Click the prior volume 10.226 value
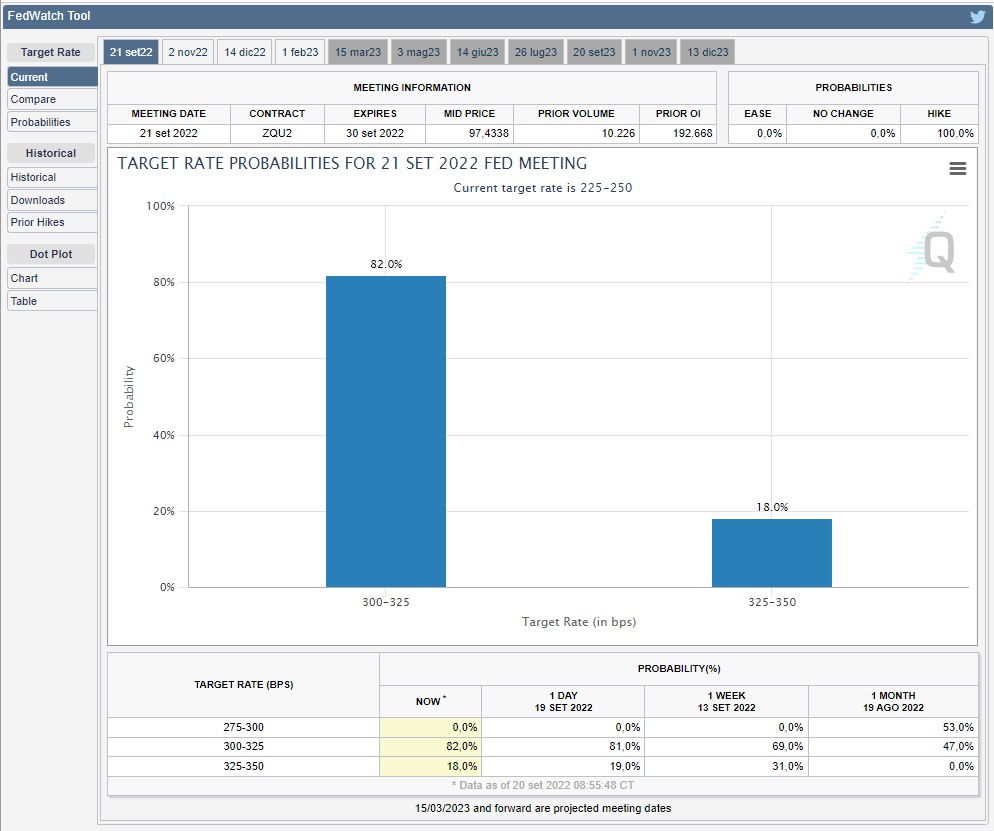The image size is (994, 831). [618, 133]
